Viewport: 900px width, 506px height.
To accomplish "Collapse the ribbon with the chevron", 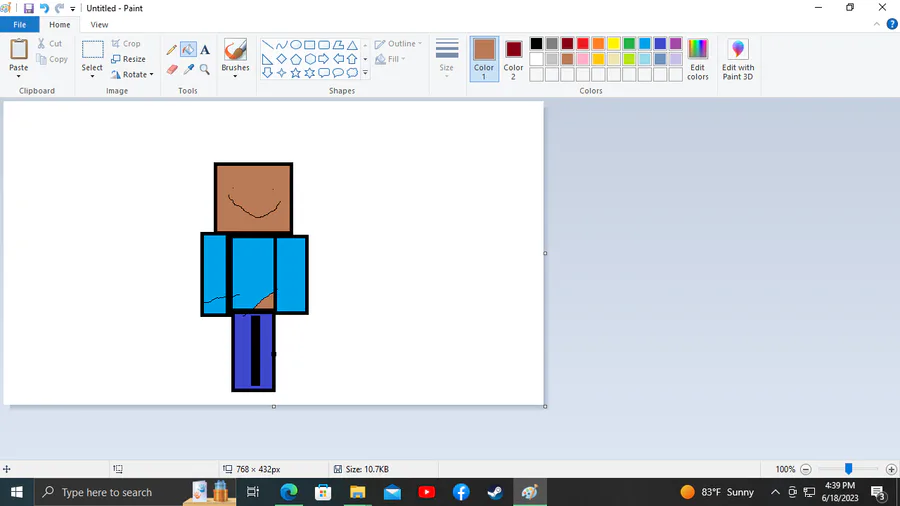I will point(876,24).
